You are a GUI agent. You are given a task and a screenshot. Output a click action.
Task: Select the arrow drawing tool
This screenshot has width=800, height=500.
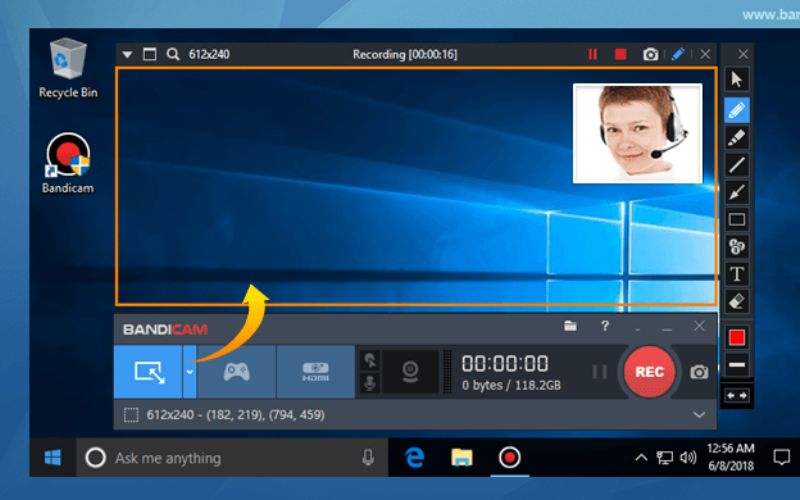737,192
